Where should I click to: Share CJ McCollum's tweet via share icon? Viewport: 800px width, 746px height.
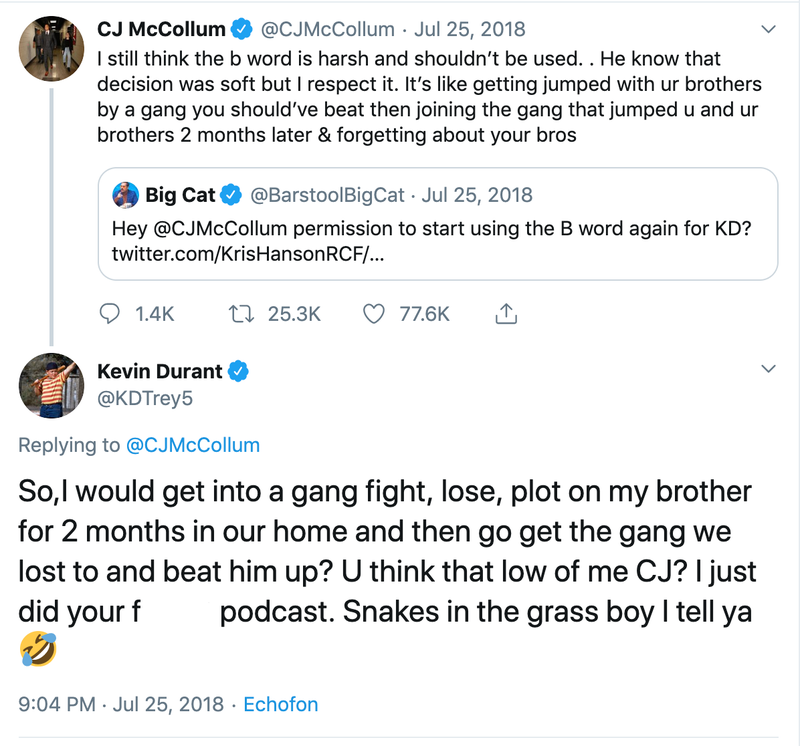(x=506, y=314)
